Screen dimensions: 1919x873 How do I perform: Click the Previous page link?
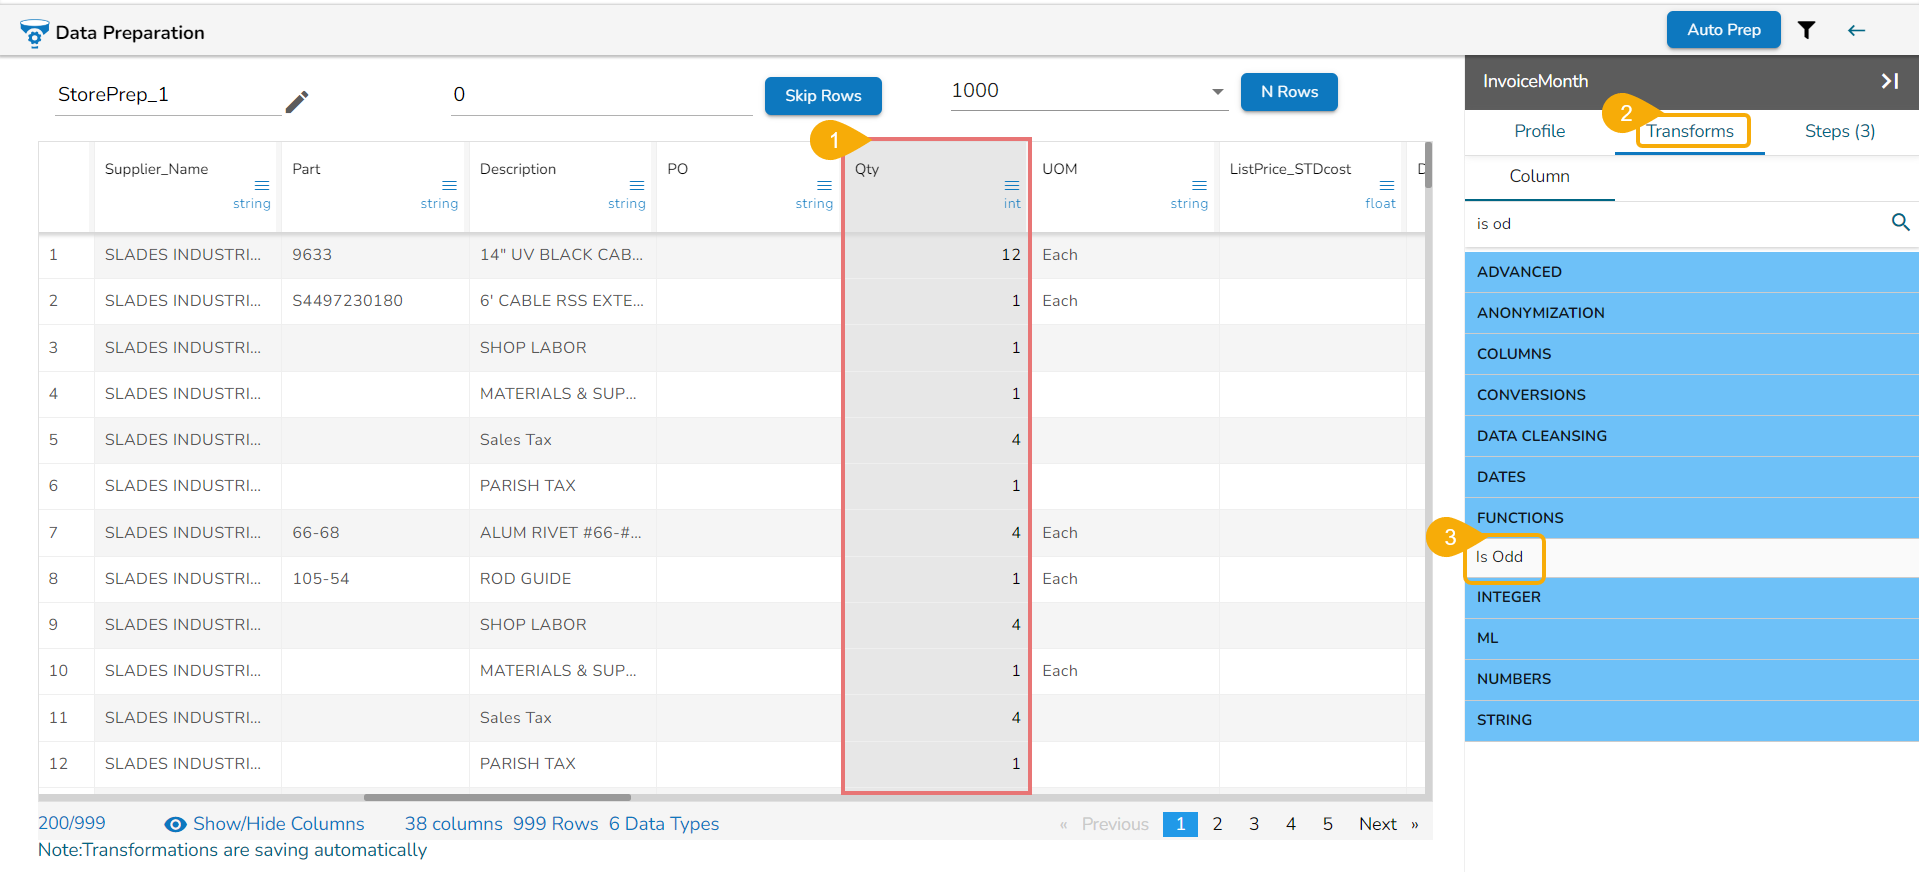(1105, 824)
